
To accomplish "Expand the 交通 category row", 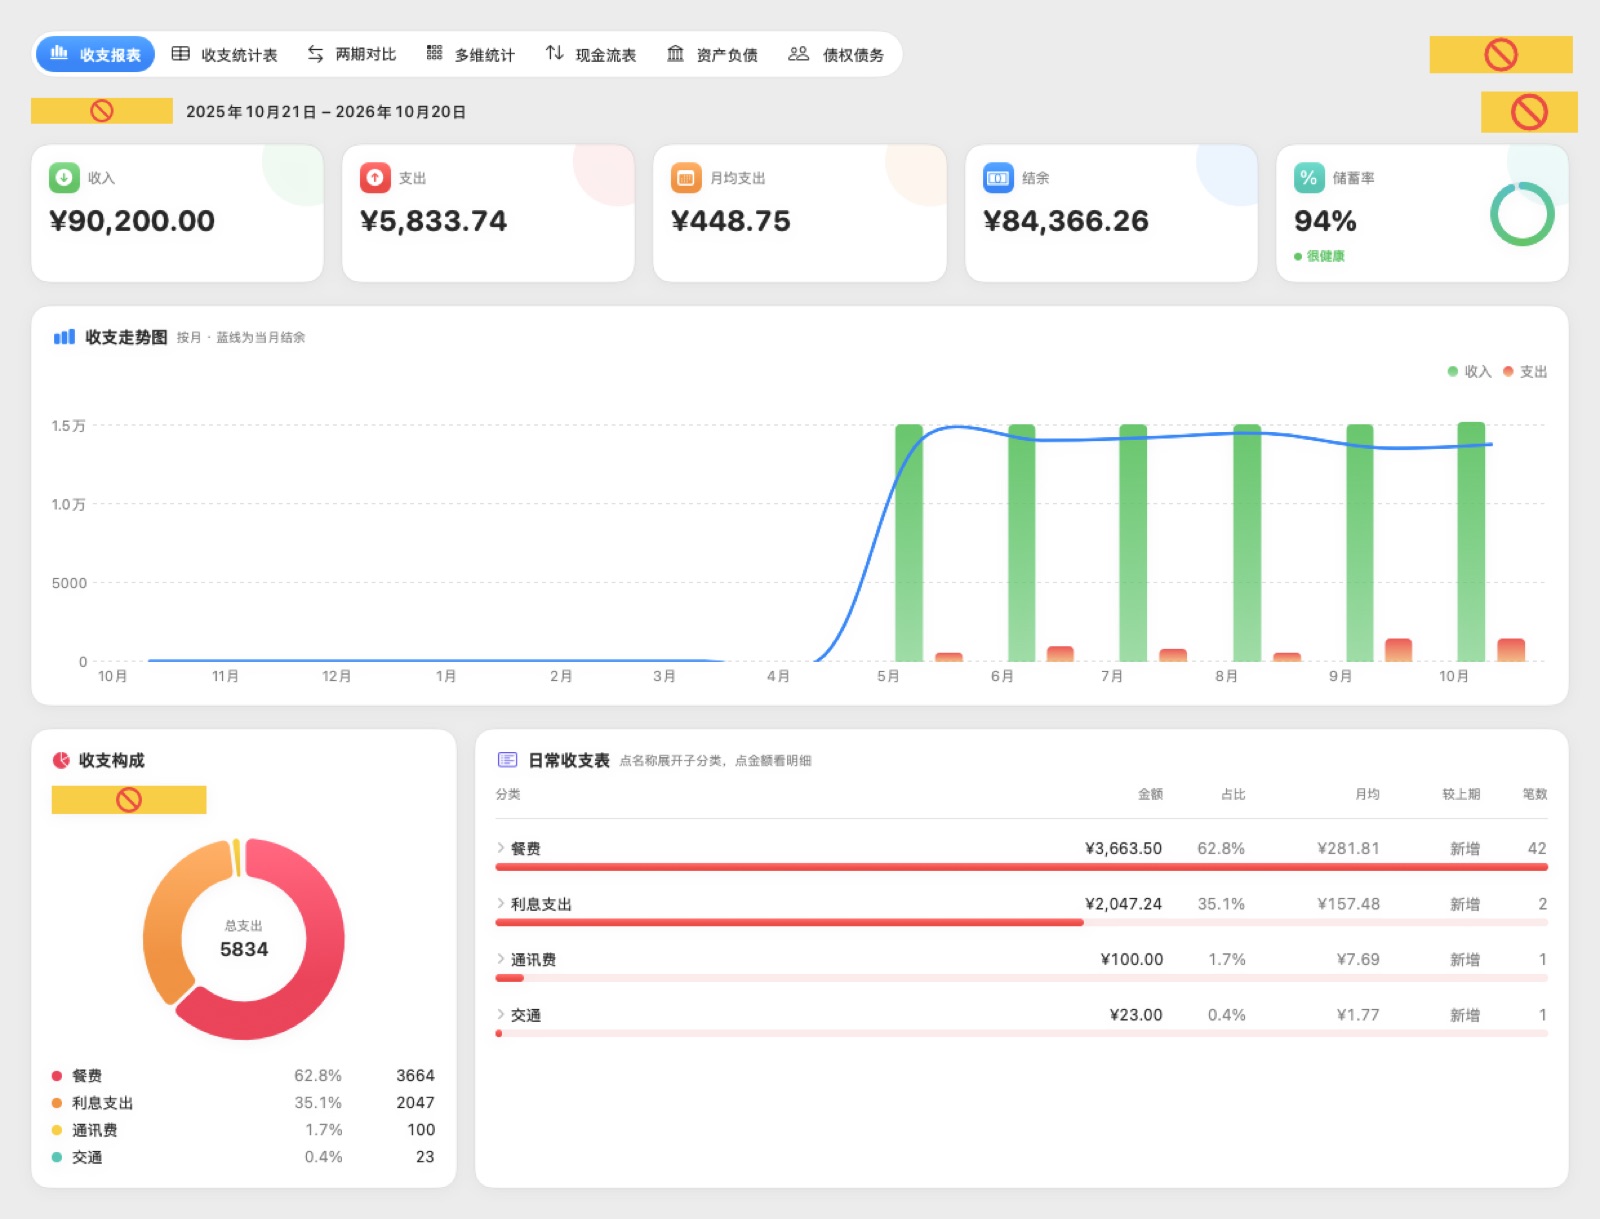I will pyautogui.click(x=519, y=1015).
